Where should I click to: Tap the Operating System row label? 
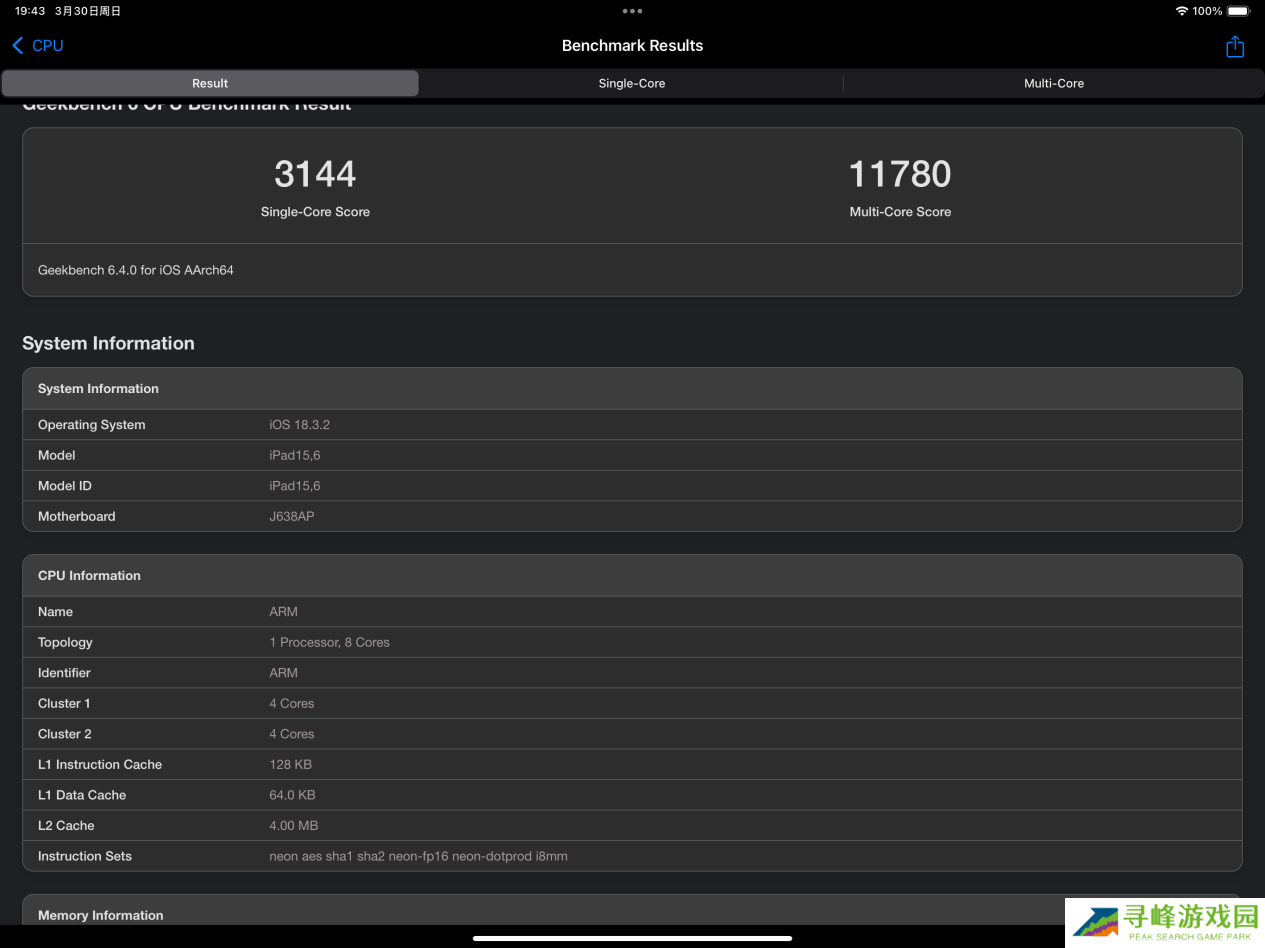click(x=92, y=425)
